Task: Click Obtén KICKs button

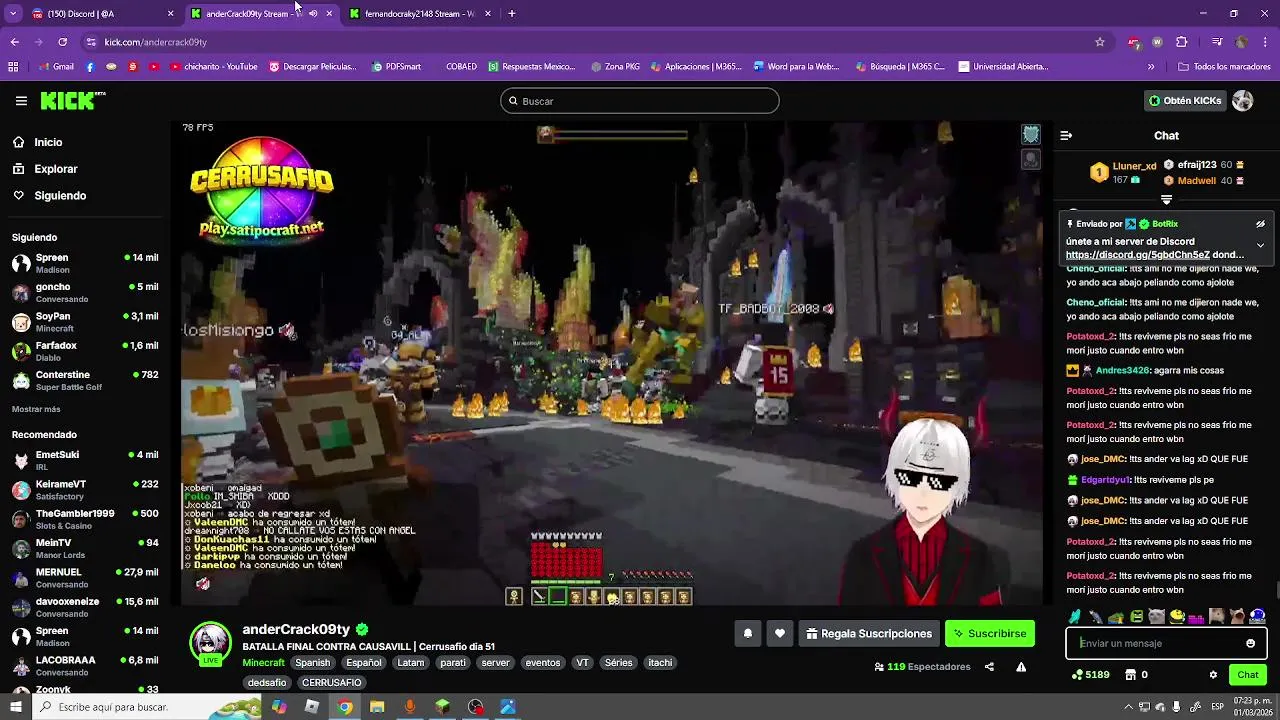Action: tap(1185, 101)
